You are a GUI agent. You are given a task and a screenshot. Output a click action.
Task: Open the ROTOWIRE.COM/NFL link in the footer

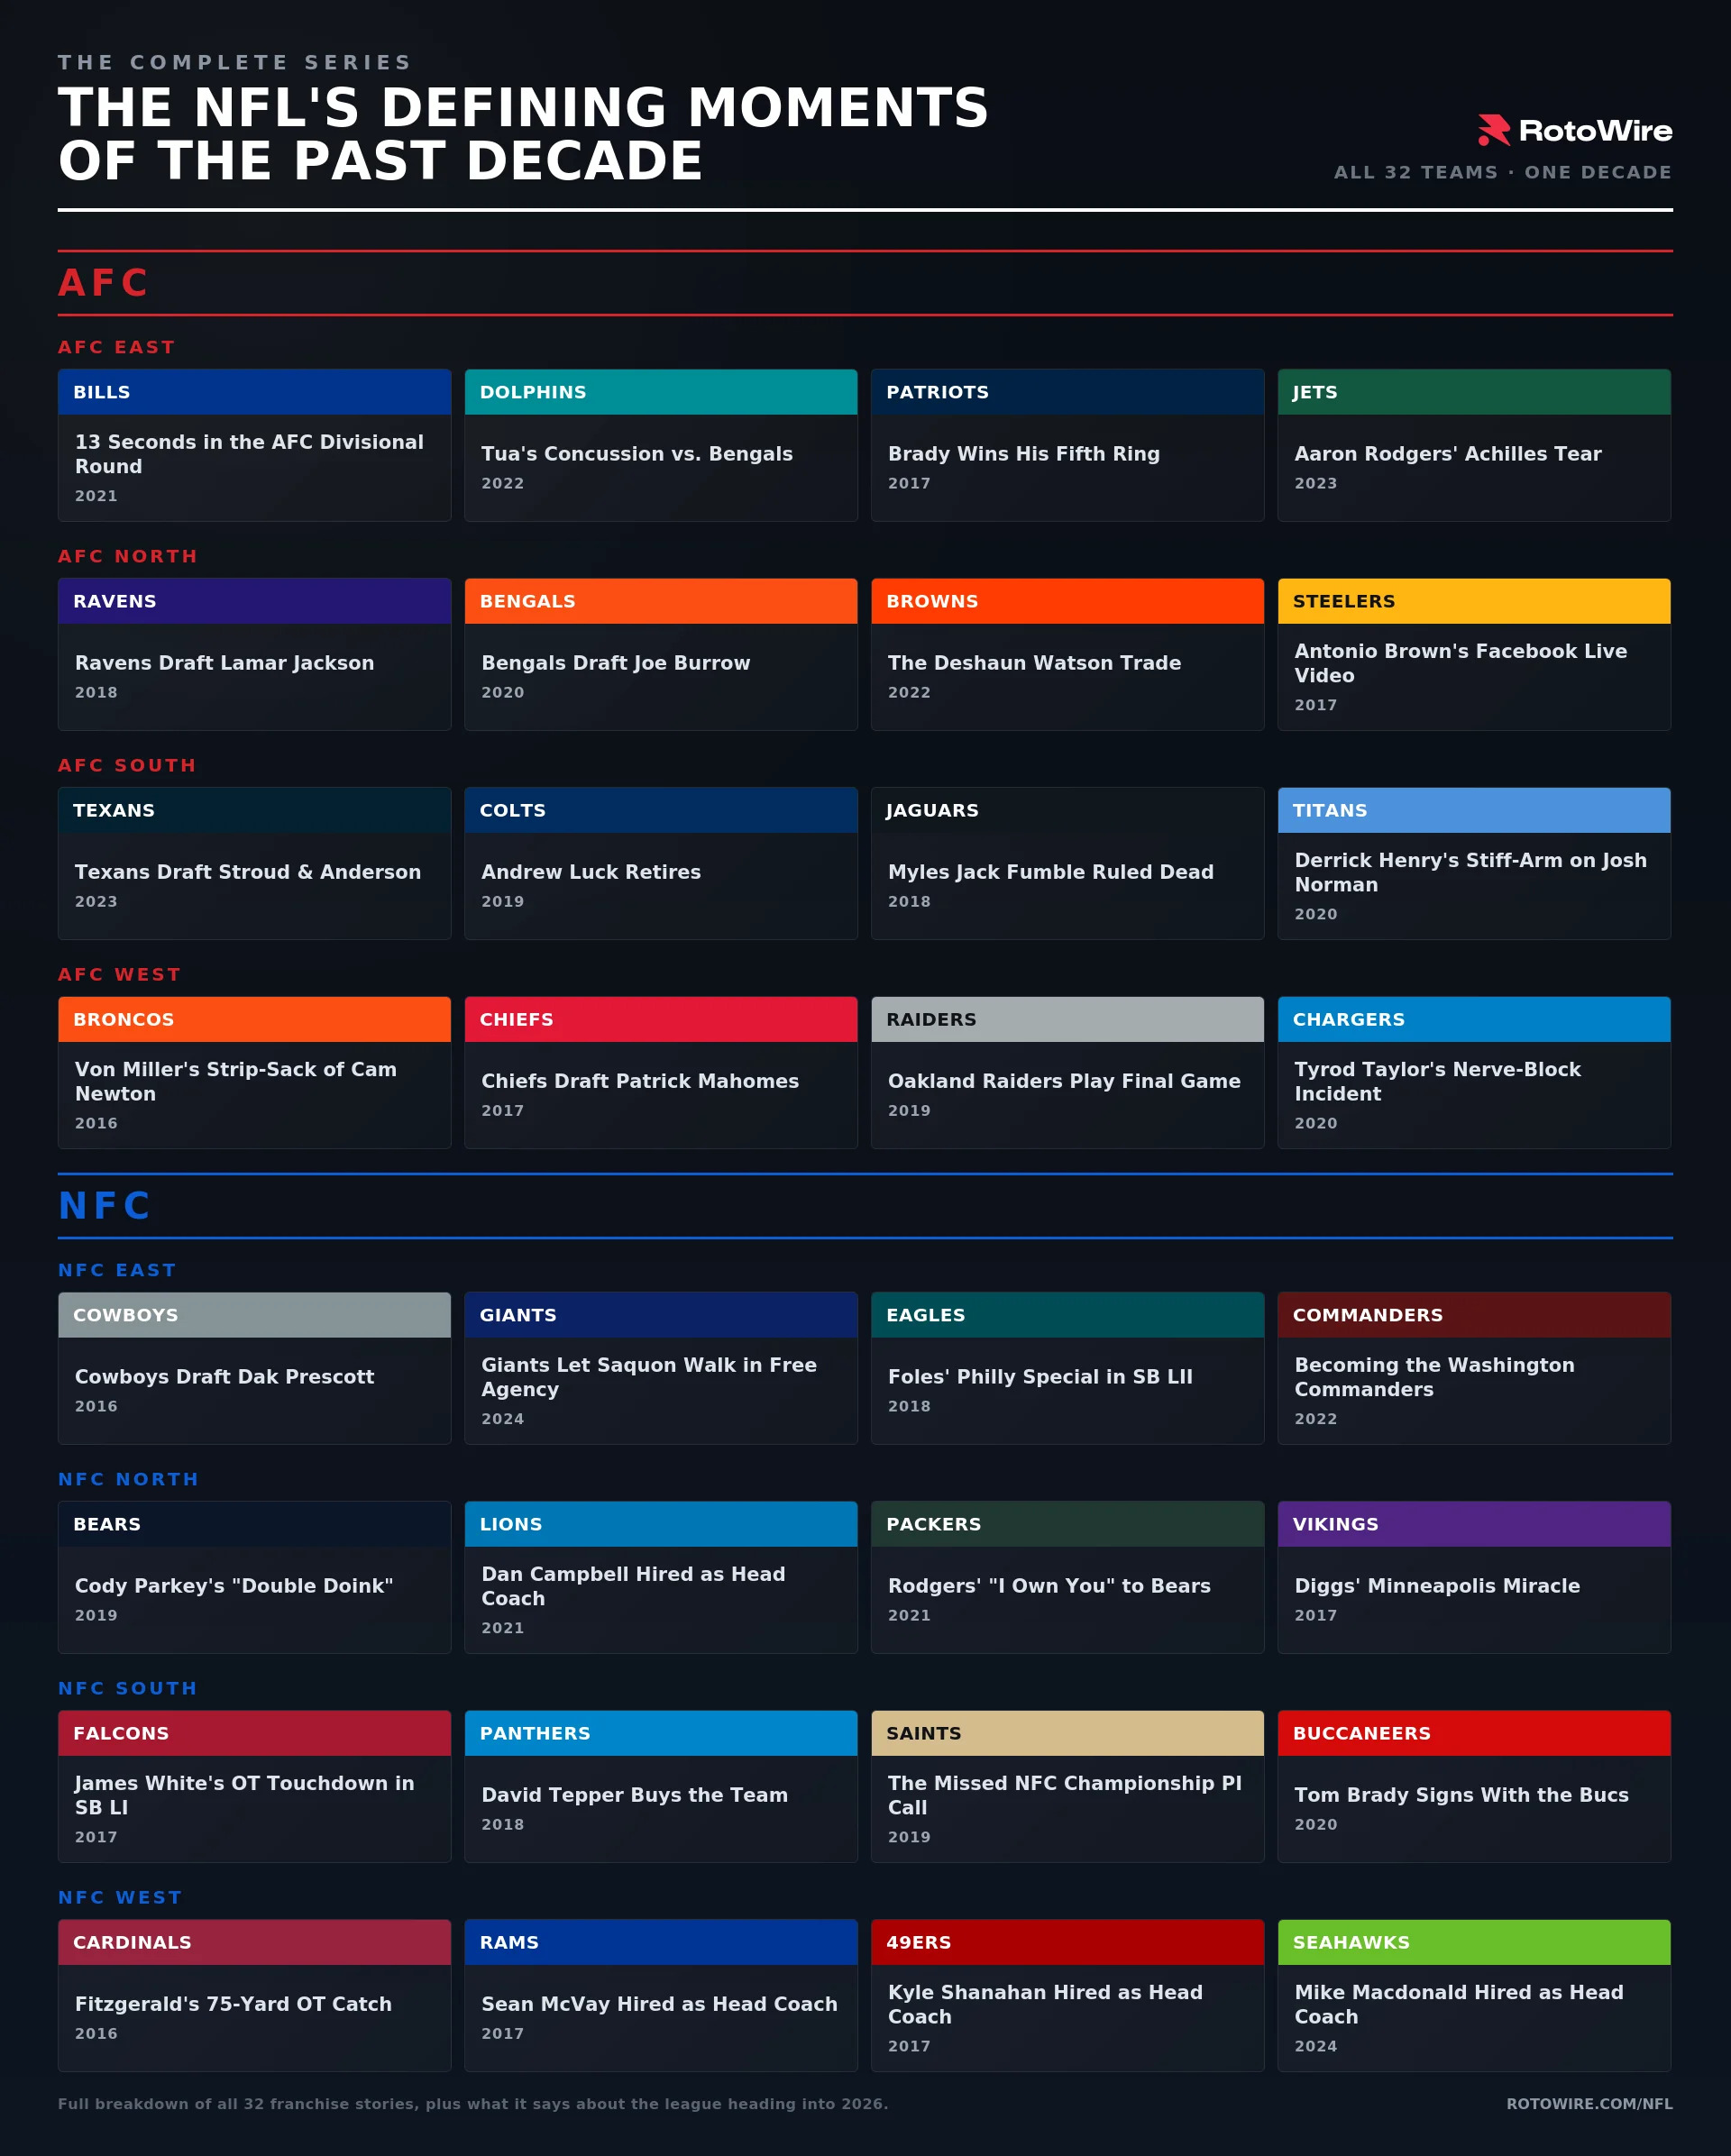(1589, 2103)
